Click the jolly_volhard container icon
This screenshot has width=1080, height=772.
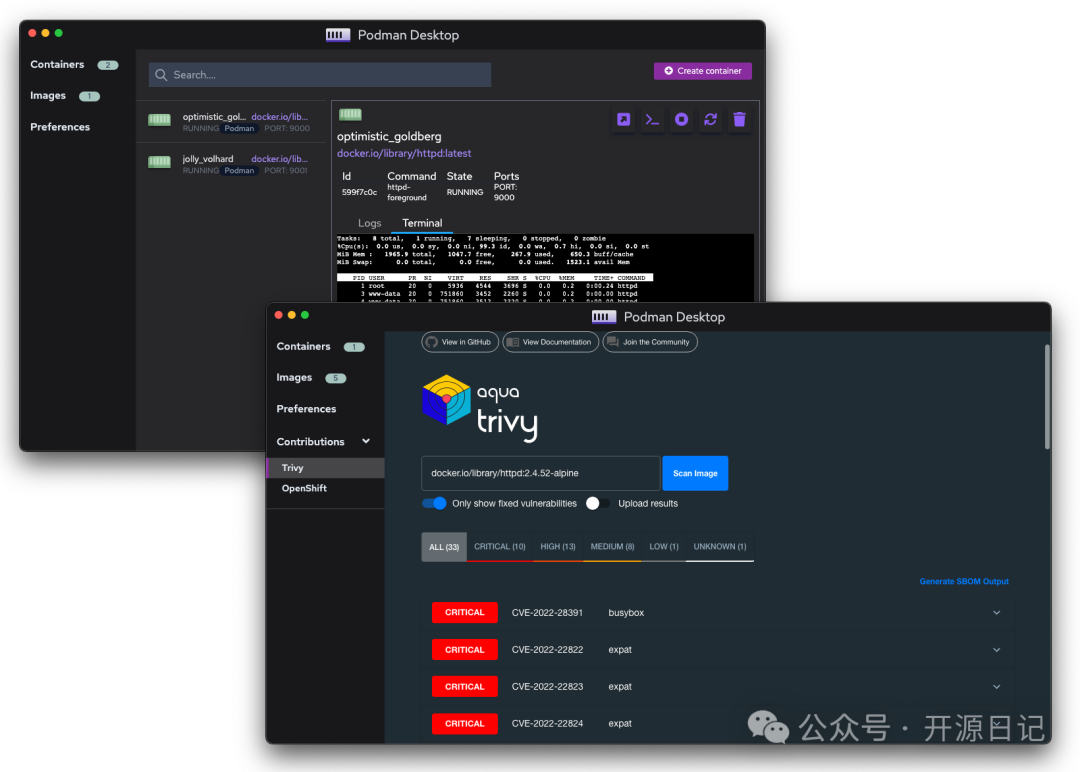point(159,162)
